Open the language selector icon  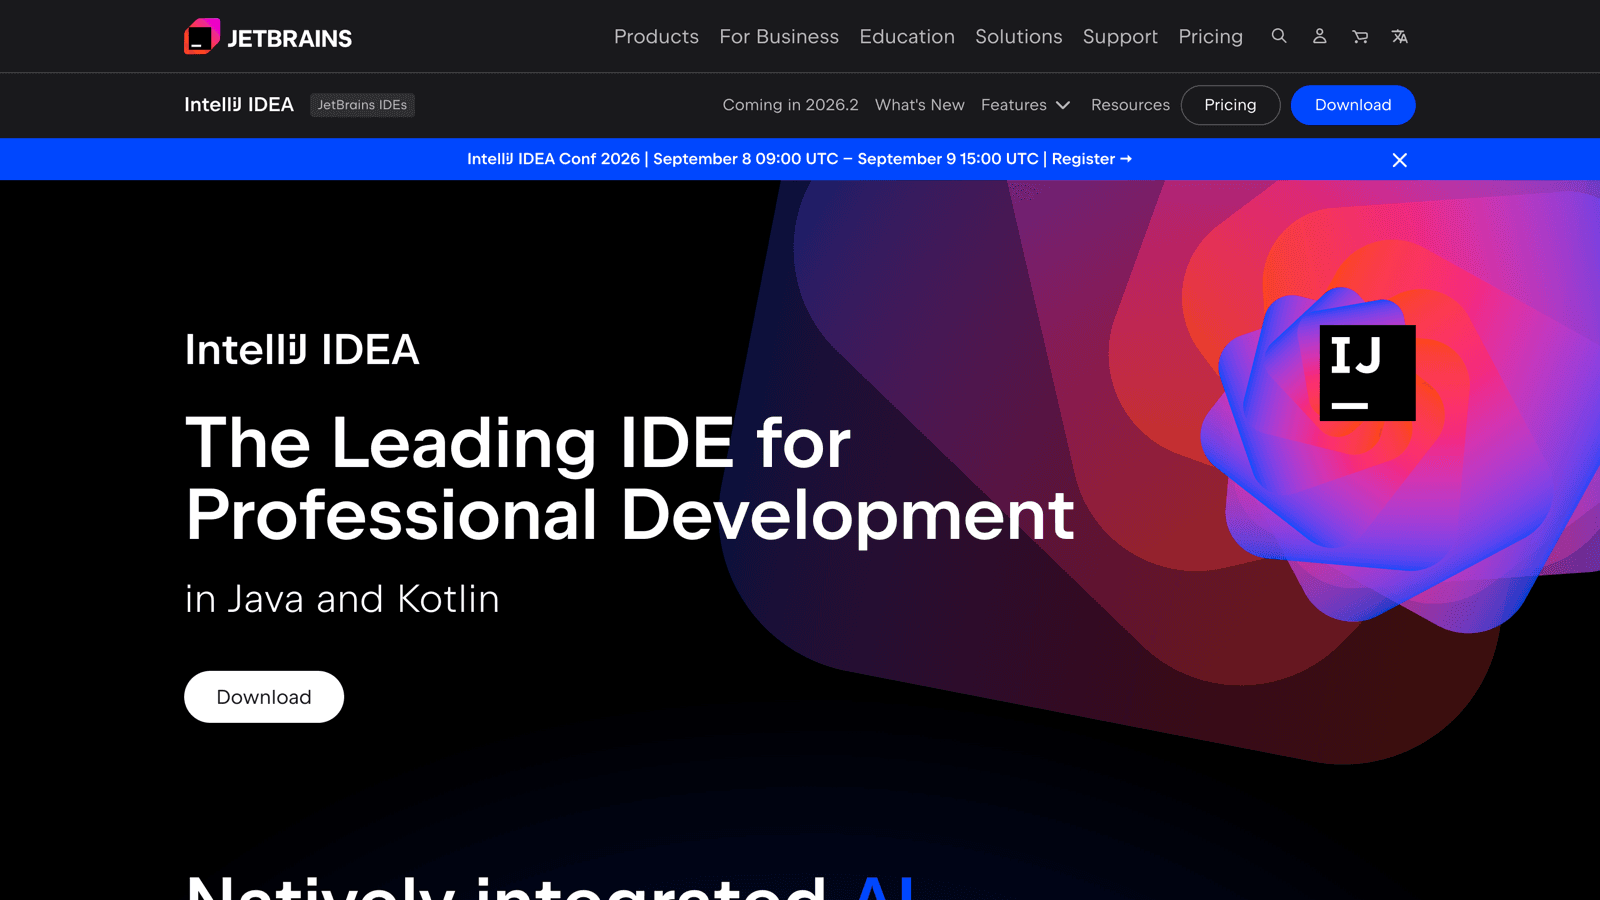[x=1400, y=36]
